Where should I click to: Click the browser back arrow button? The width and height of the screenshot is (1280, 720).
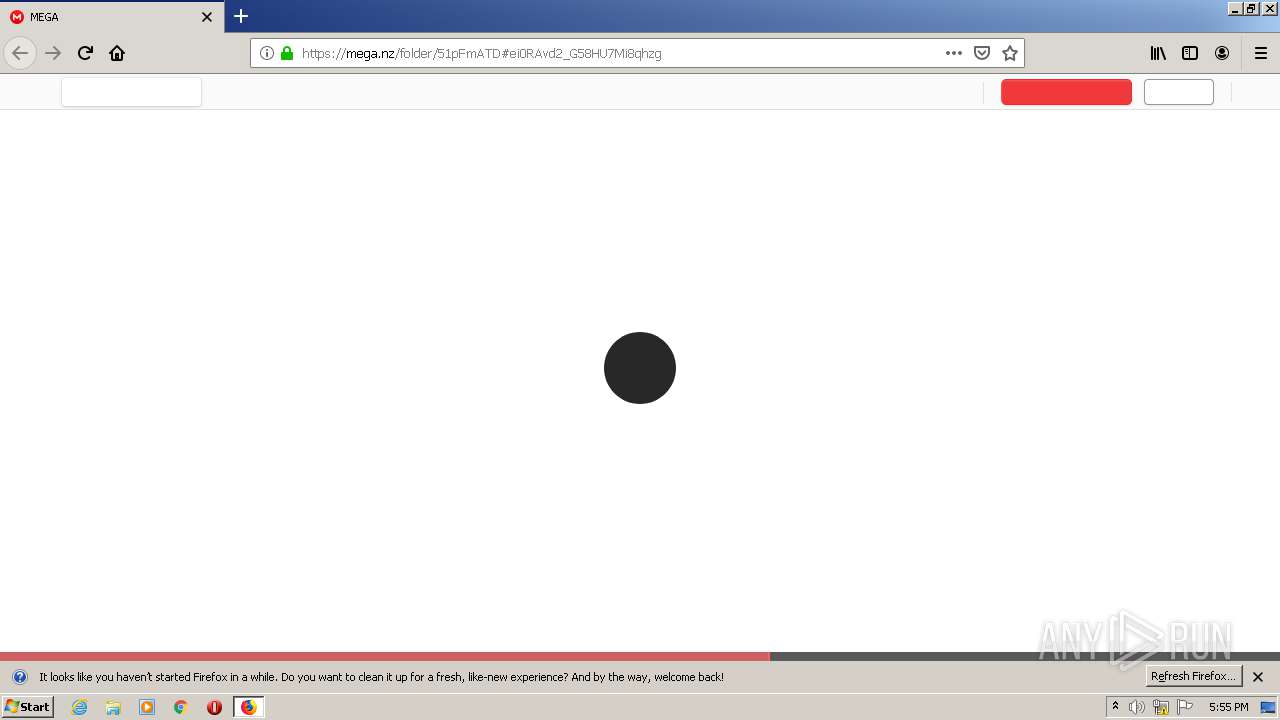click(x=20, y=53)
